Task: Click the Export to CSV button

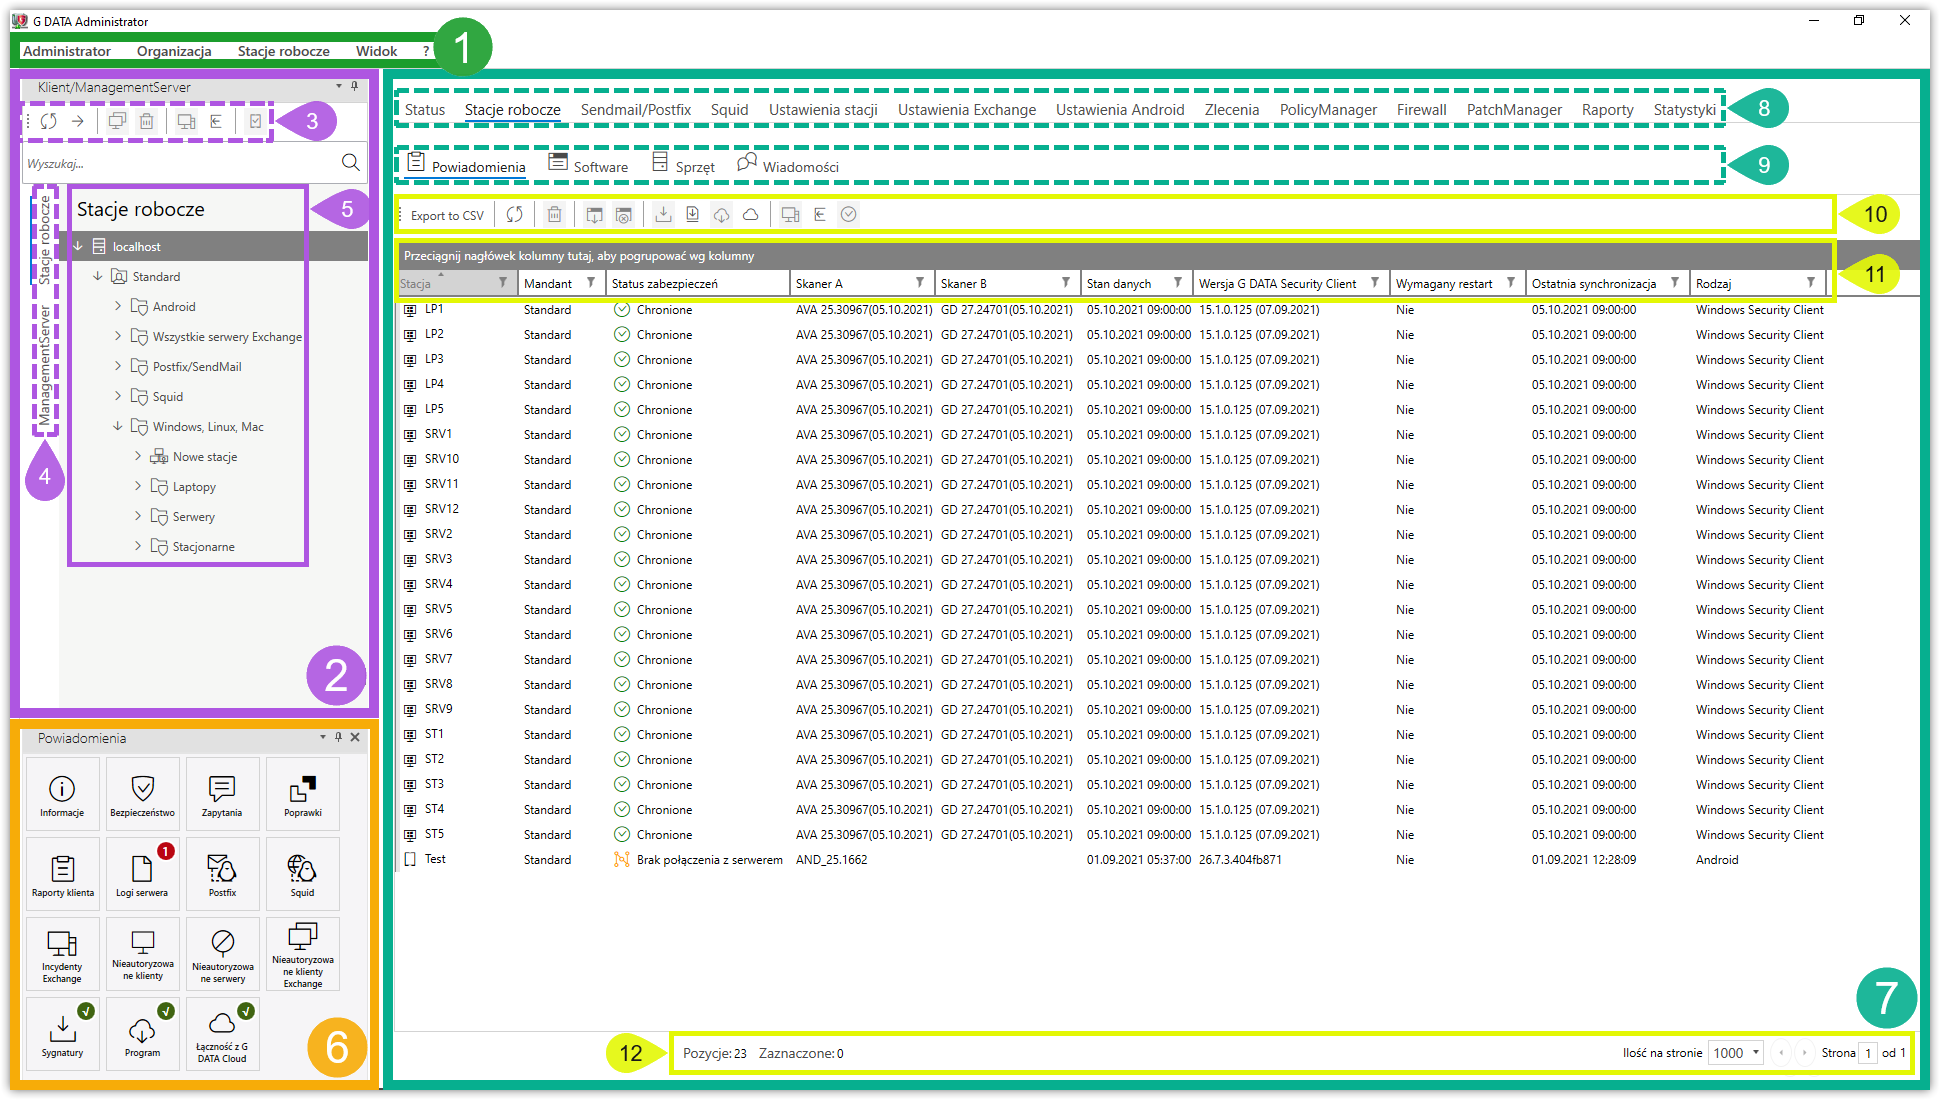Action: tap(447, 215)
